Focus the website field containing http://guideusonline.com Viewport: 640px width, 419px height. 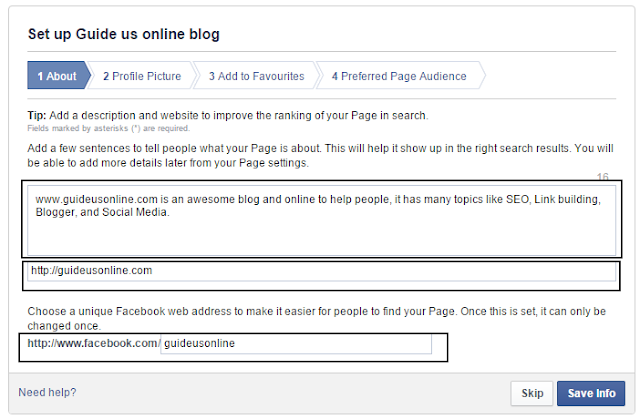pos(320,271)
